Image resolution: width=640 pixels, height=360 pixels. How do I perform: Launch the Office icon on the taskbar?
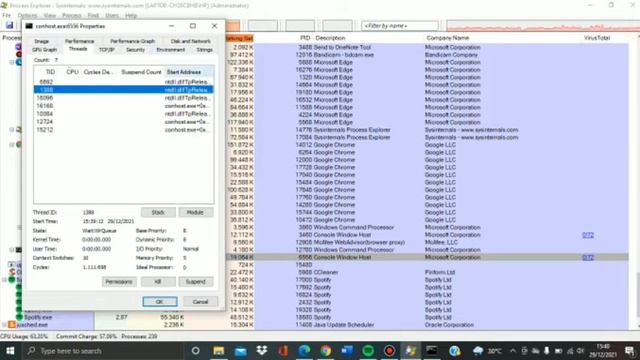click(x=283, y=351)
